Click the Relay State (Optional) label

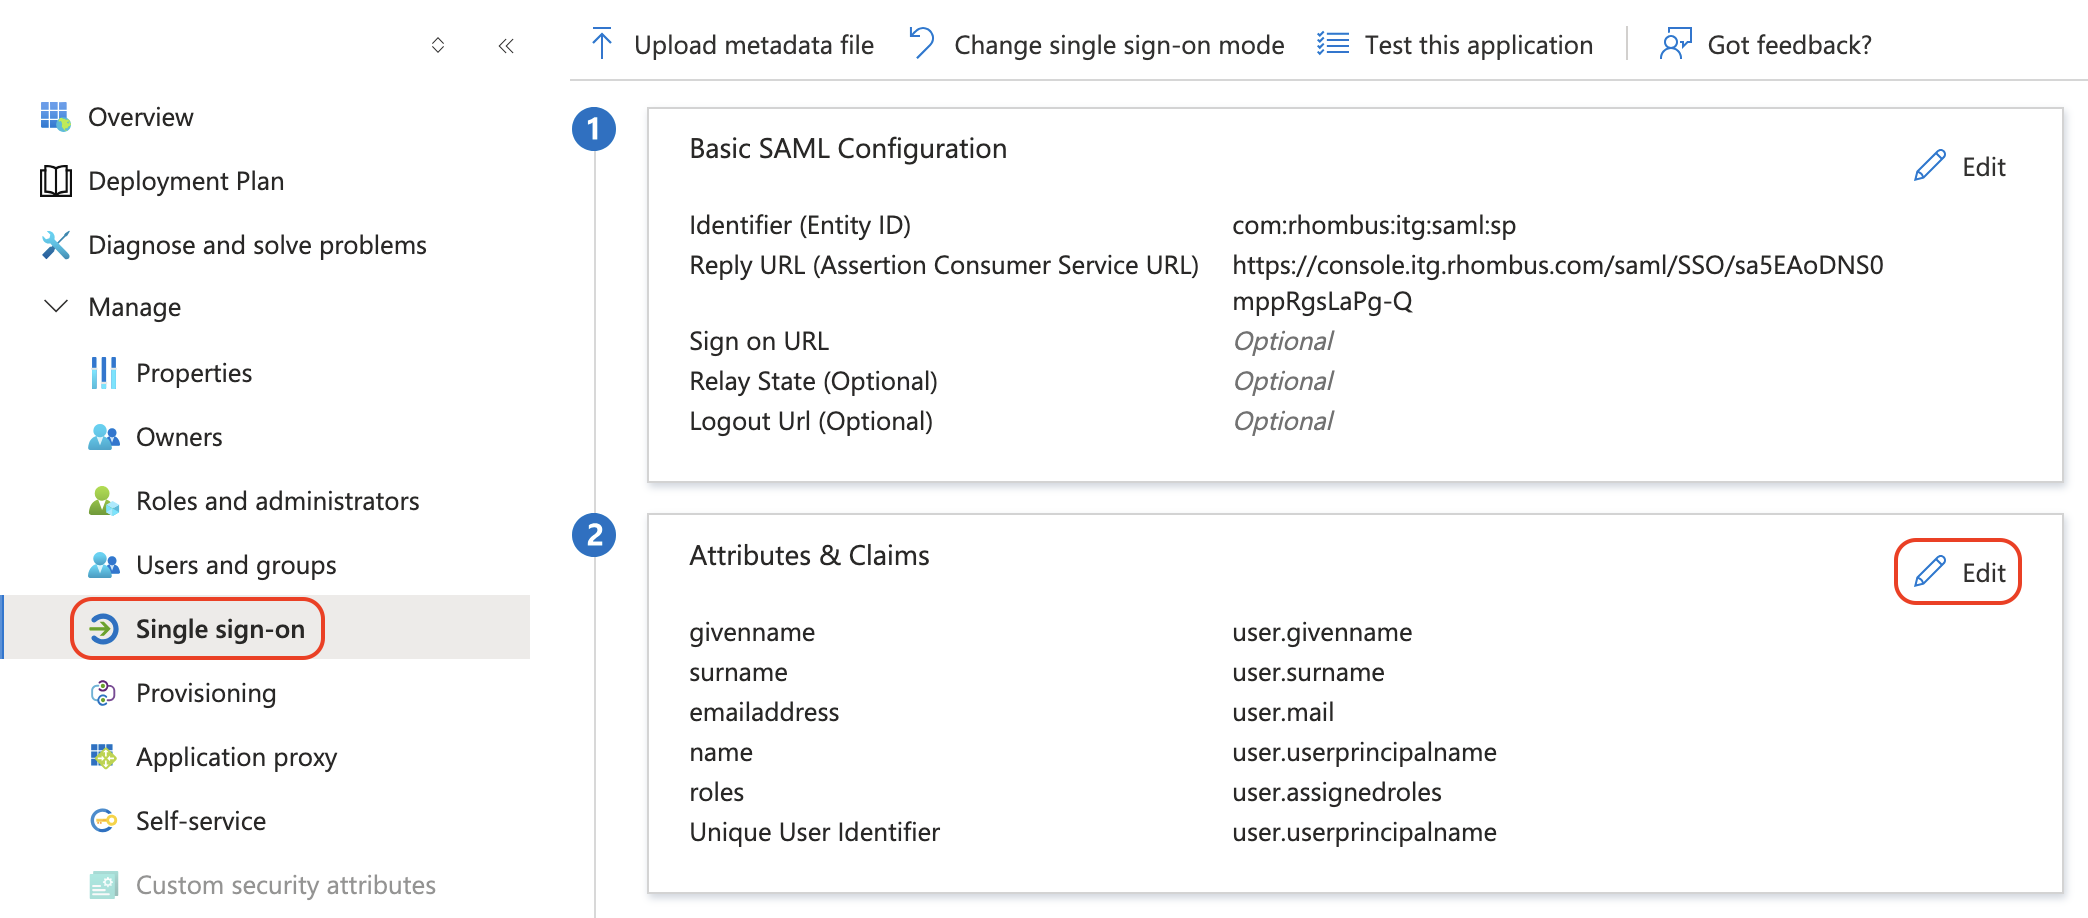813,381
